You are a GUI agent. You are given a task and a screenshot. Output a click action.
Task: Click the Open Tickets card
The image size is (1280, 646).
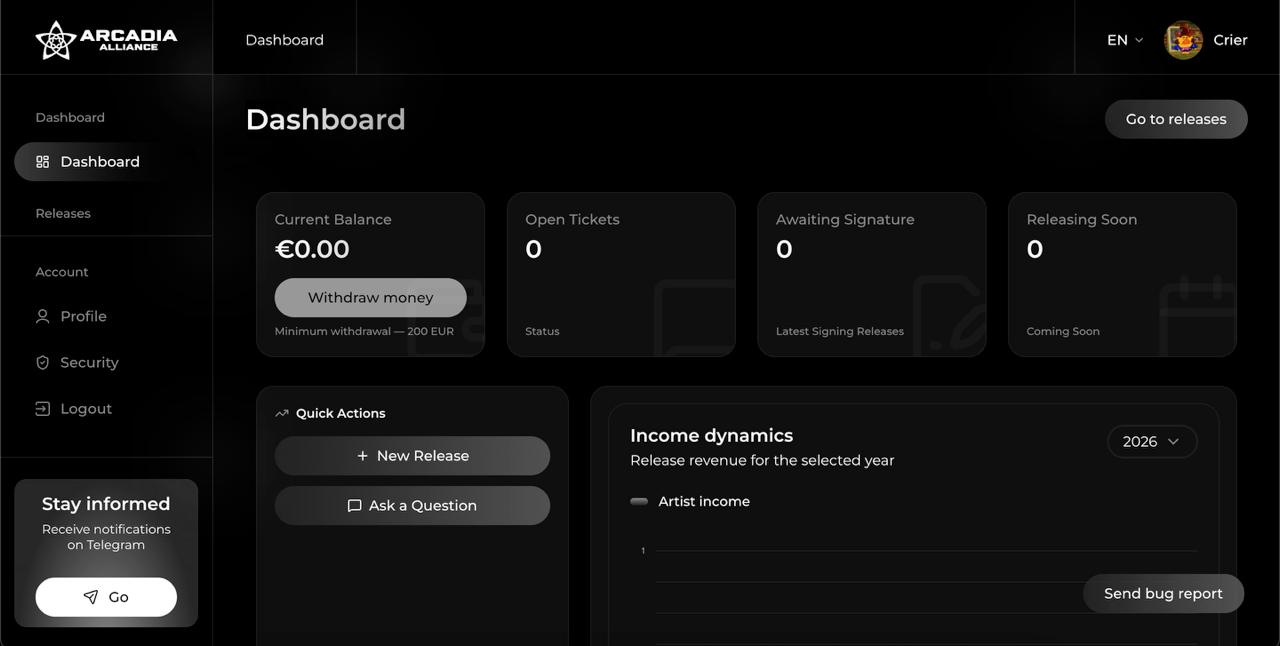[x=621, y=275]
